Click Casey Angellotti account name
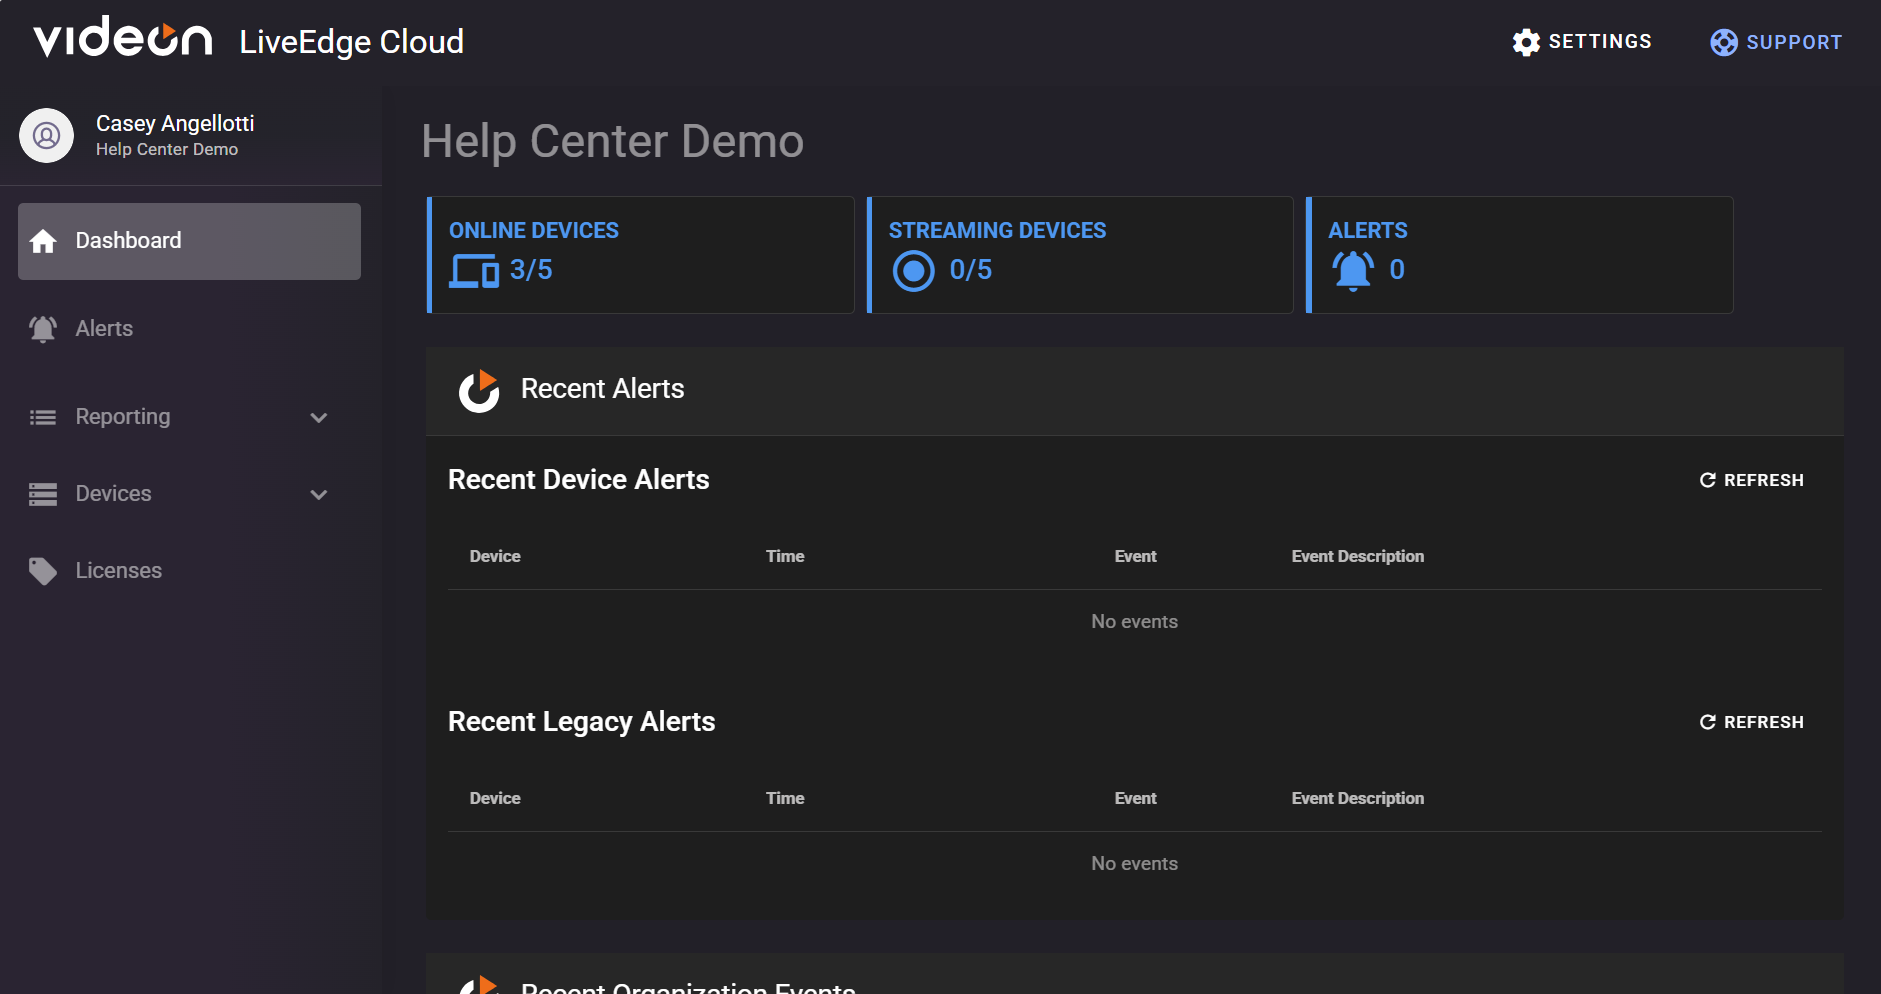 [175, 123]
